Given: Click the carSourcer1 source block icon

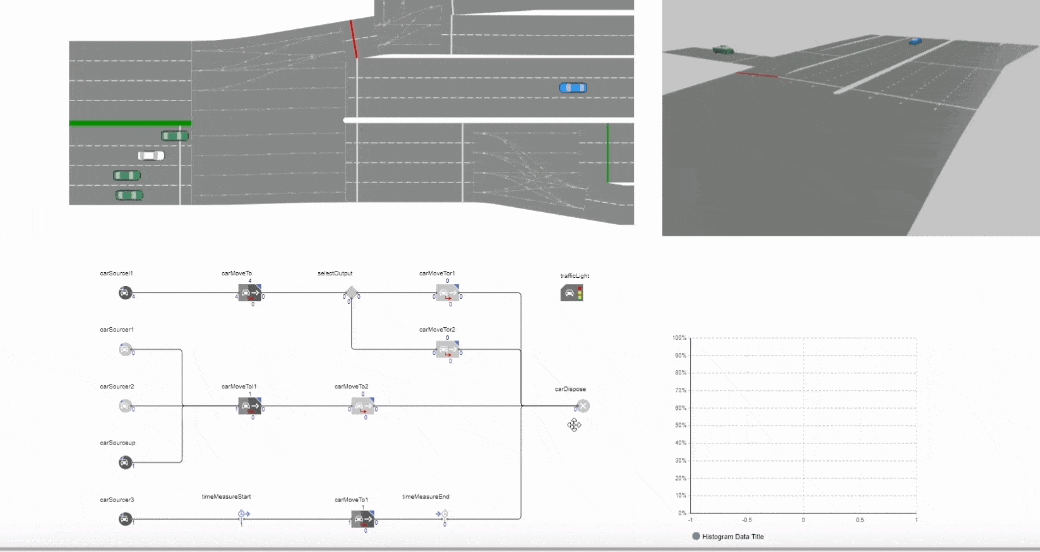Looking at the screenshot, I should point(125,349).
